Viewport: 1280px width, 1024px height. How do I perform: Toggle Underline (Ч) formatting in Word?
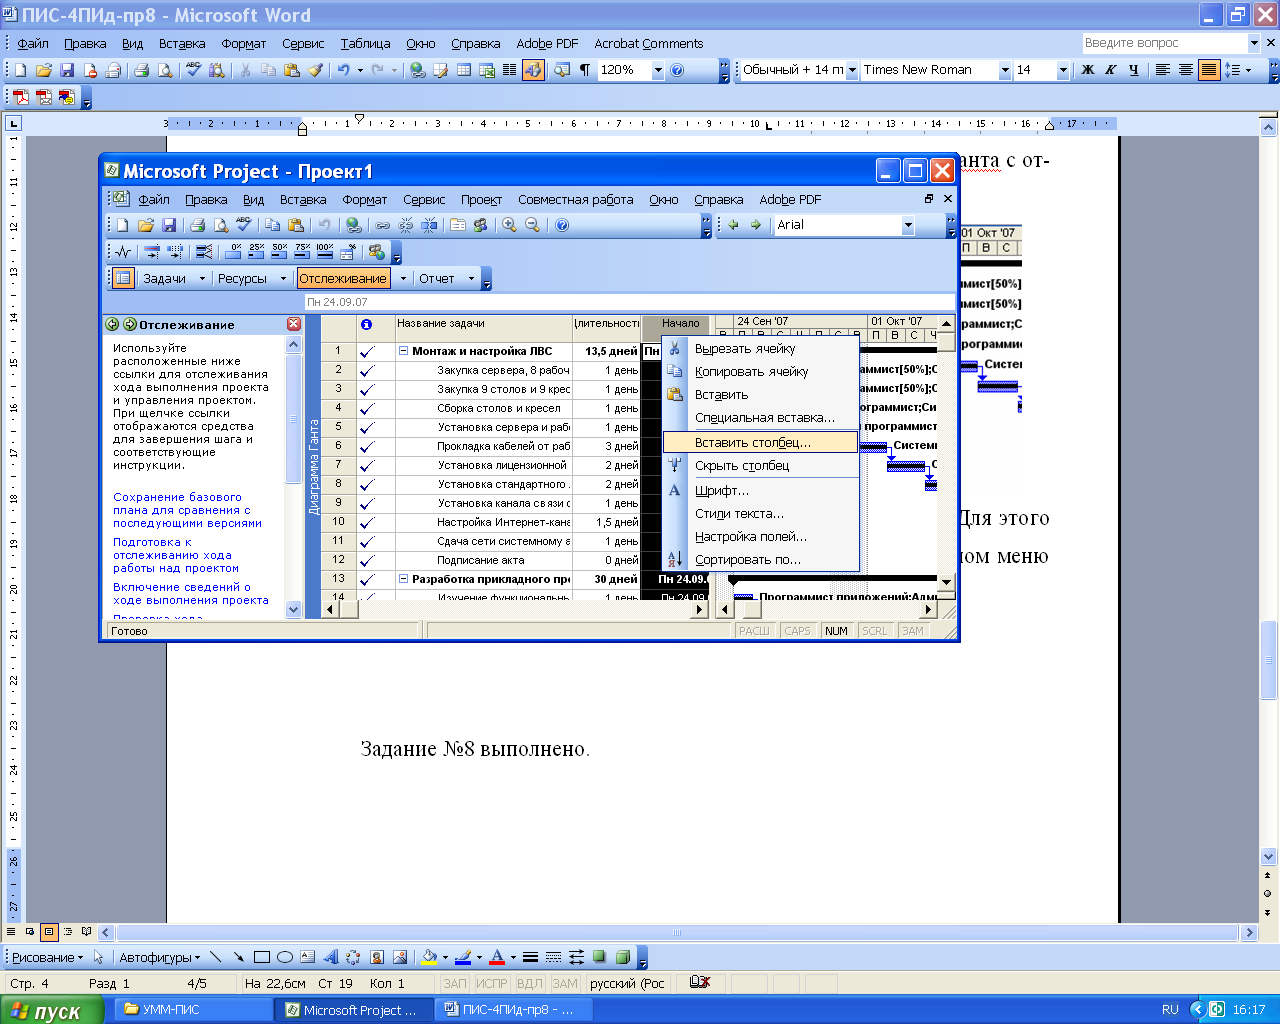[1134, 70]
